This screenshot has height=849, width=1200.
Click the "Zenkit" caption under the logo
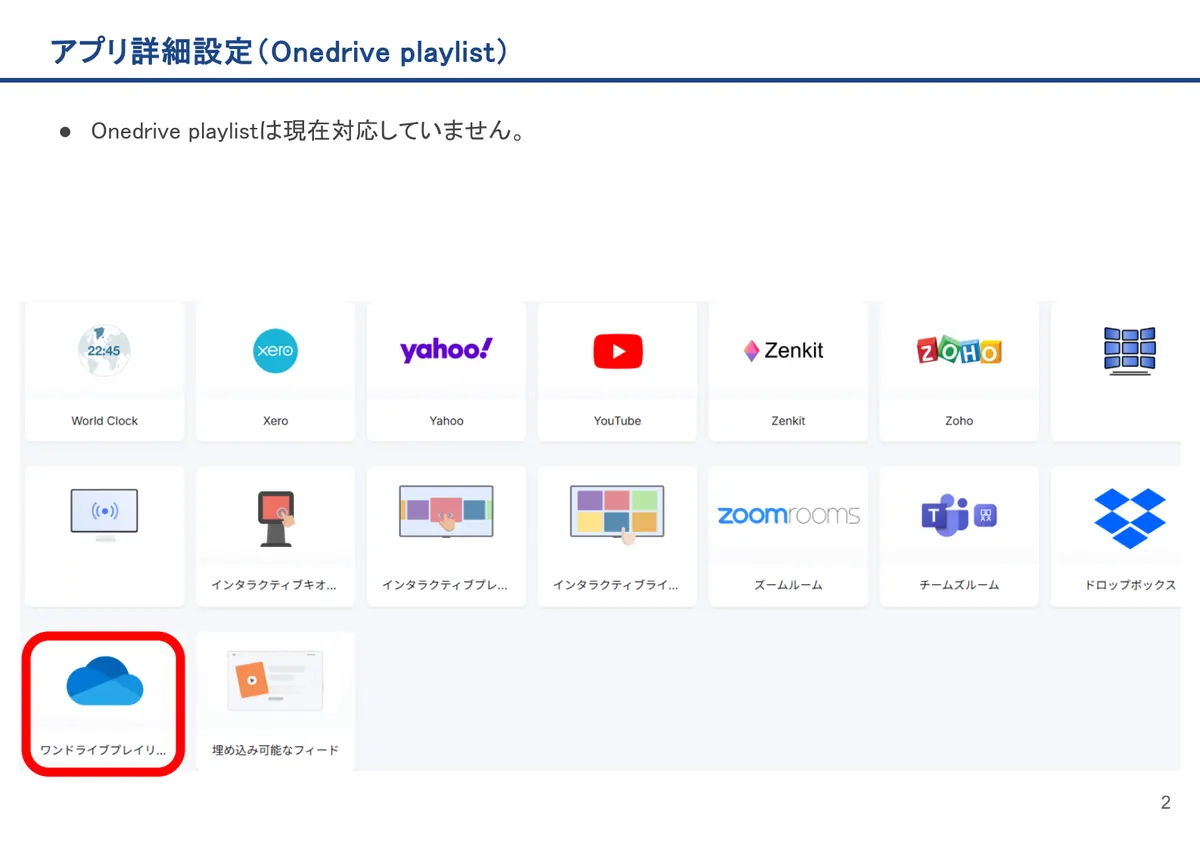[x=788, y=421]
